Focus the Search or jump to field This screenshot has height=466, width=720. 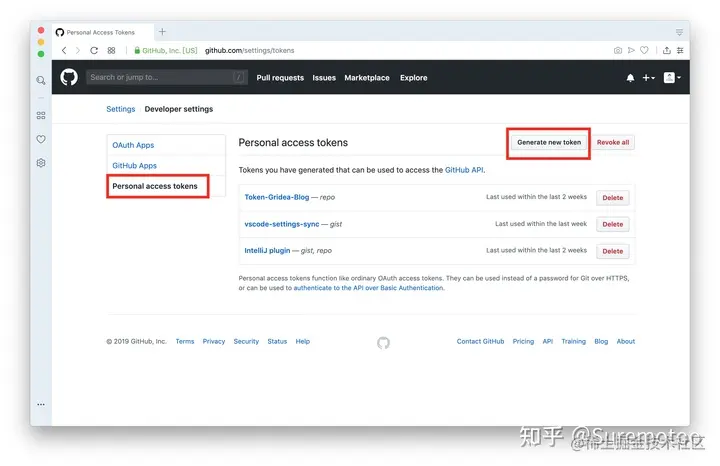[x=167, y=77]
